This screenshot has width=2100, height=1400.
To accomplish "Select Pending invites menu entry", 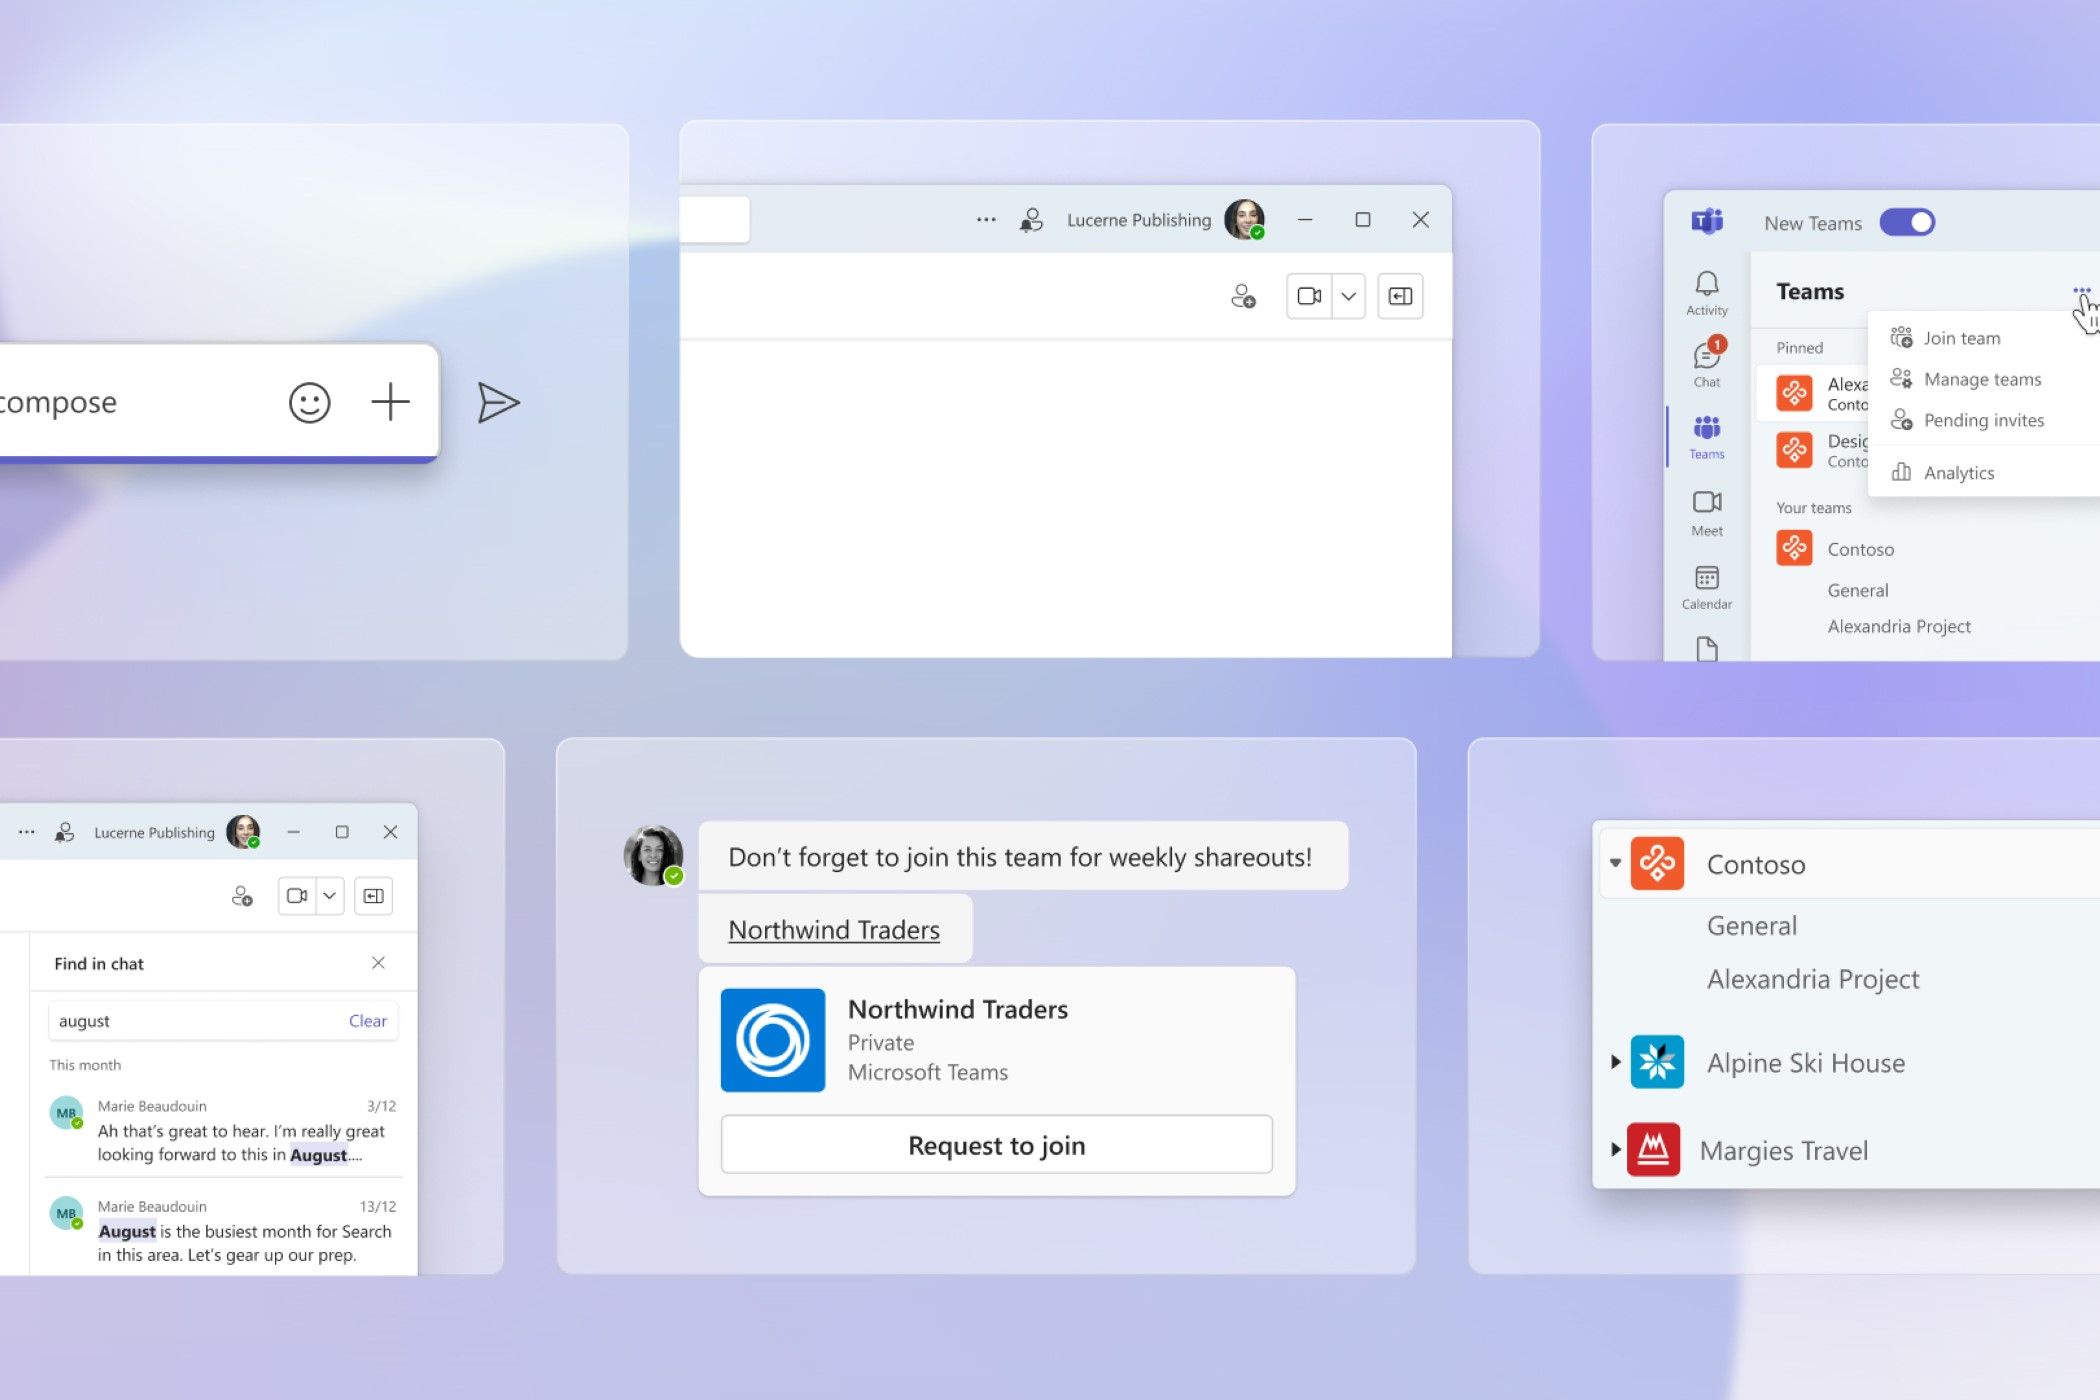I will 1983,420.
